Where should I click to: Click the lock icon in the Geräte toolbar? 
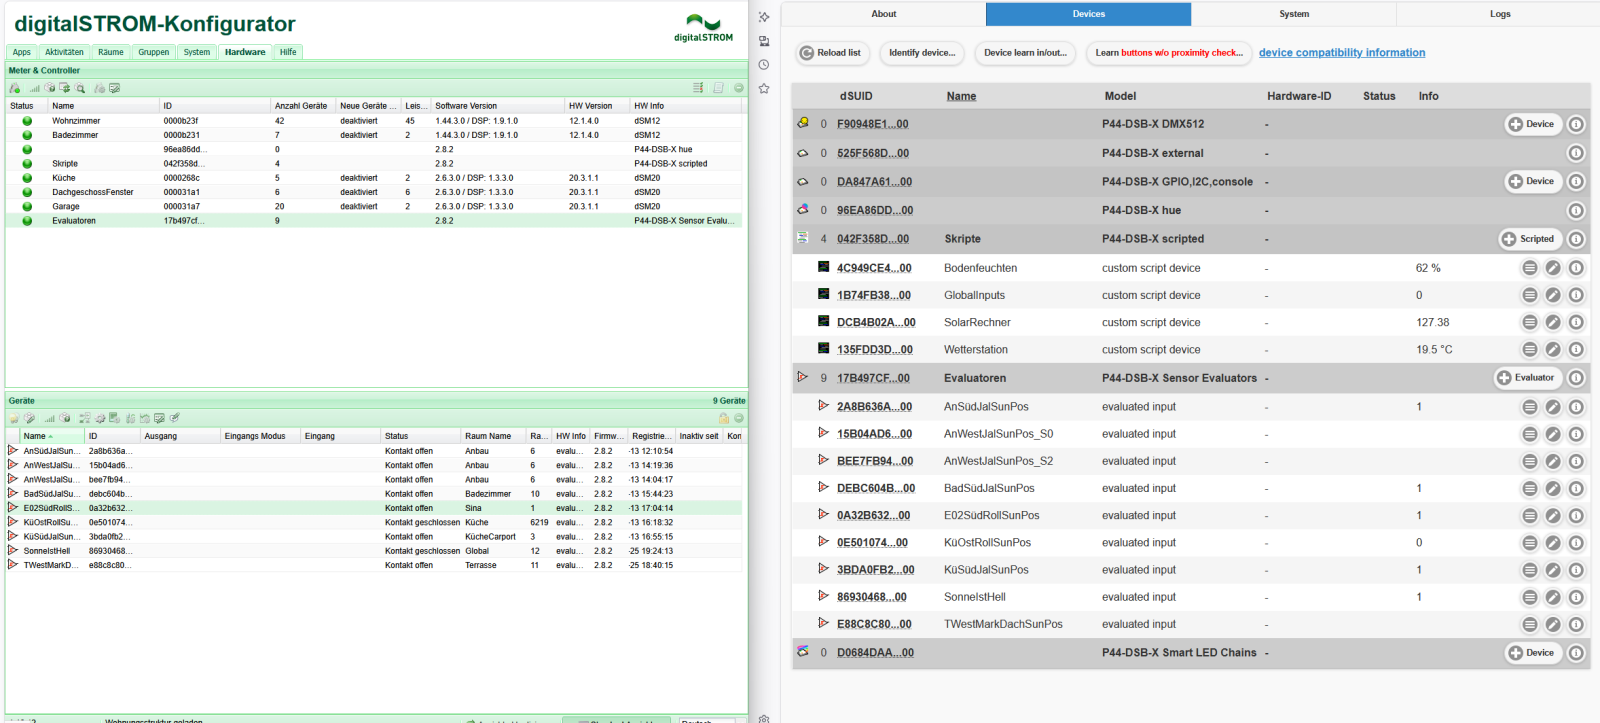click(724, 418)
